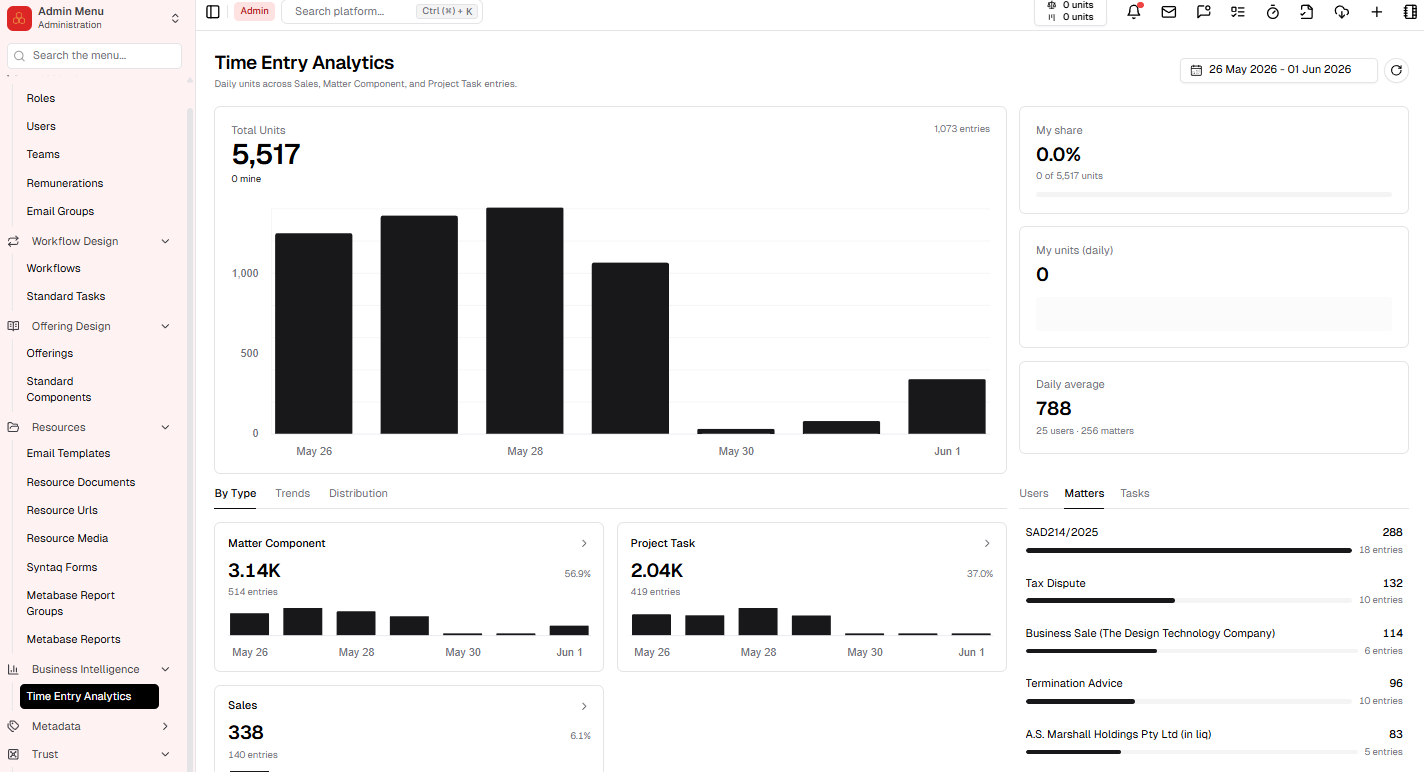Open Remunerations menu item
The image size is (1424, 772).
coord(65,183)
